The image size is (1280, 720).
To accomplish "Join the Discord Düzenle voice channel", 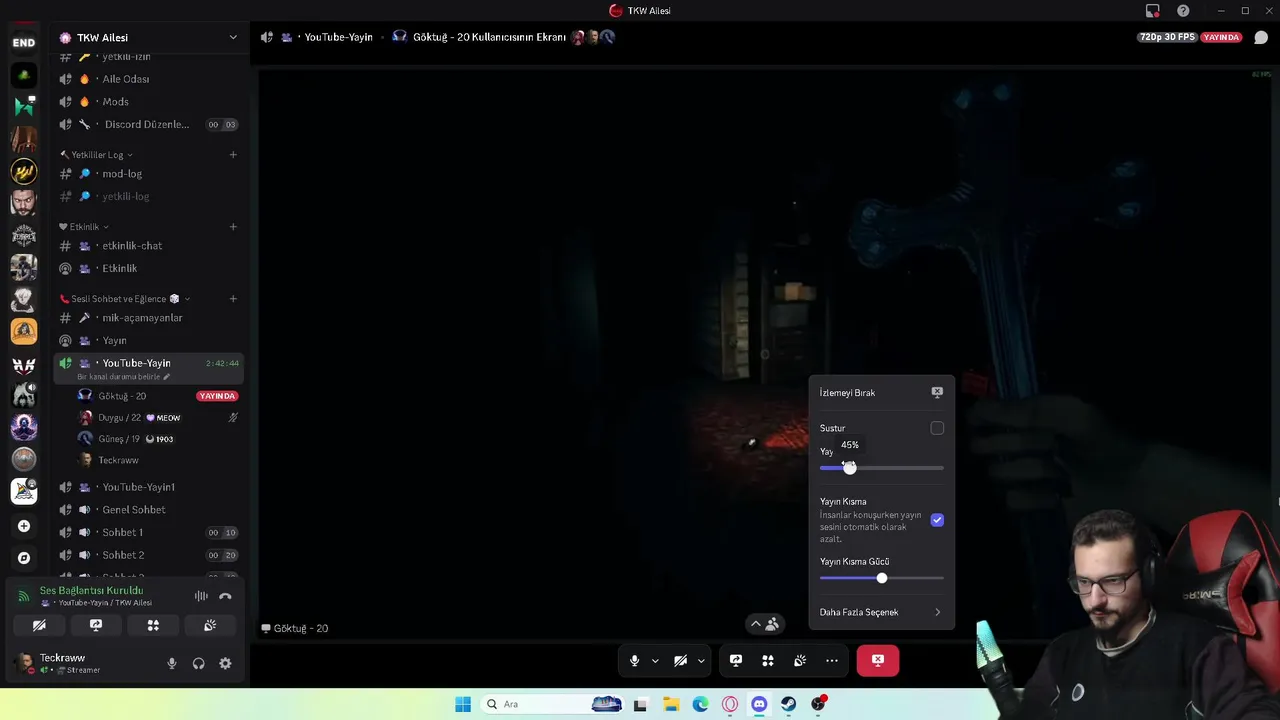I will (x=149, y=124).
